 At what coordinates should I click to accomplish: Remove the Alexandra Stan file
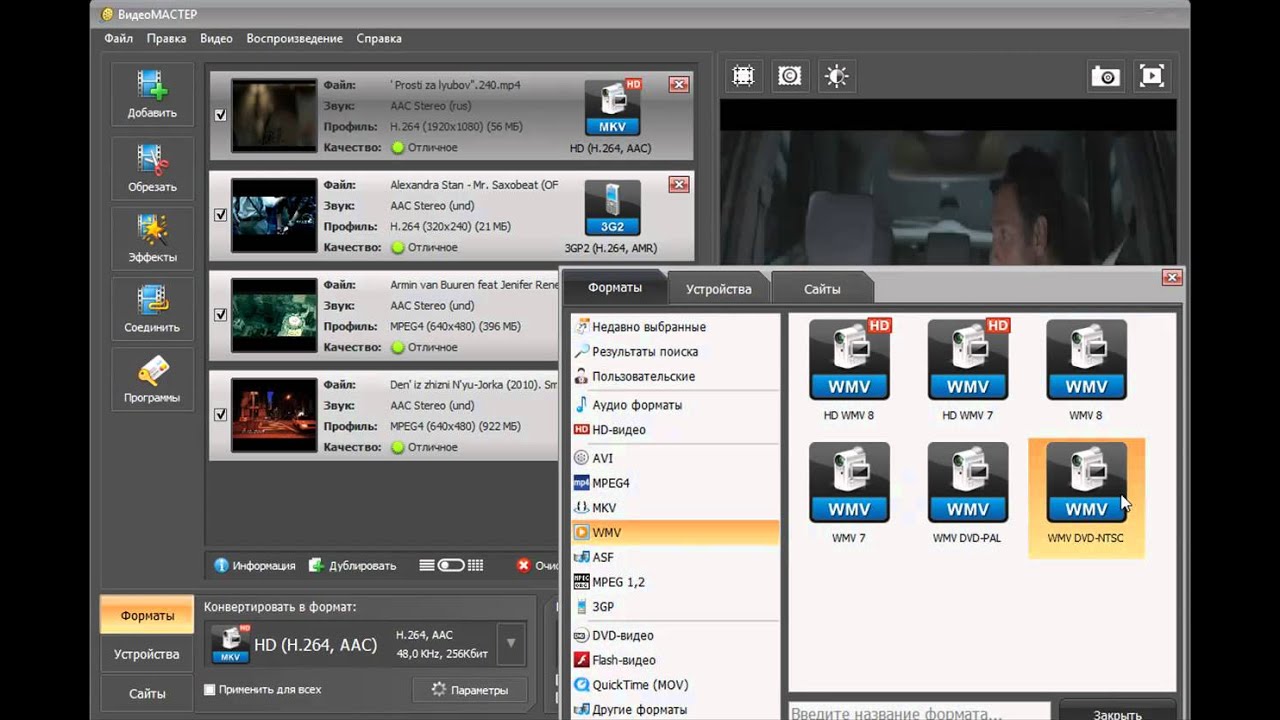click(679, 185)
